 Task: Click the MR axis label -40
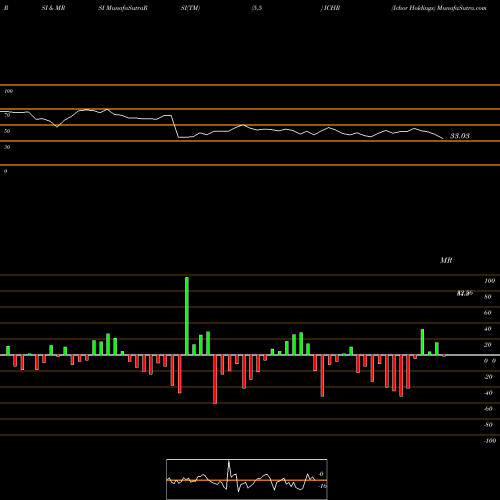[x=488, y=393]
